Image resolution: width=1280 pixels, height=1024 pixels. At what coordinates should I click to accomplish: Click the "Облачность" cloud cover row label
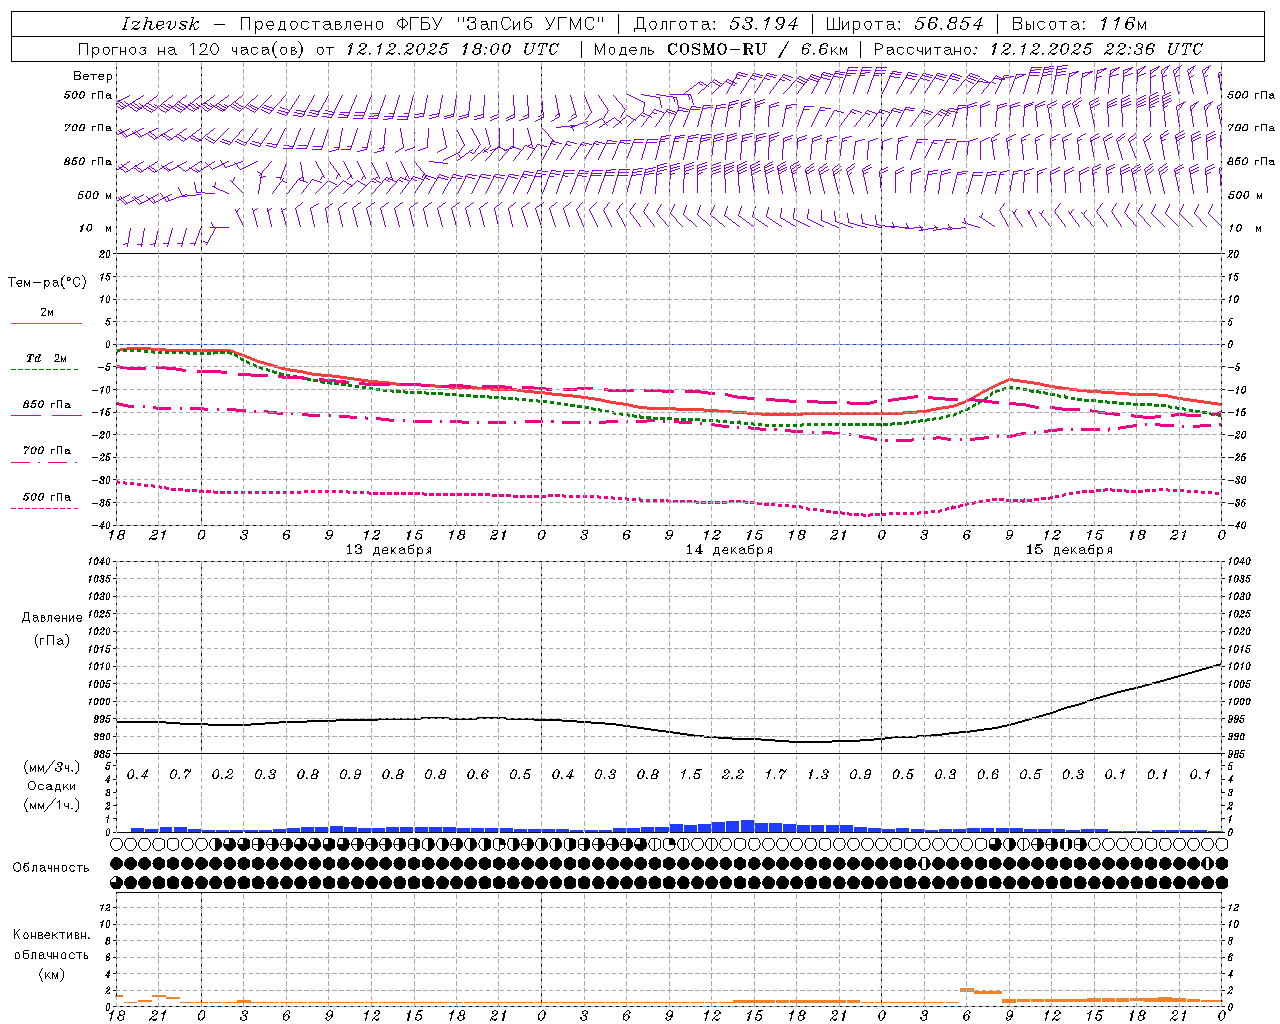(51, 867)
